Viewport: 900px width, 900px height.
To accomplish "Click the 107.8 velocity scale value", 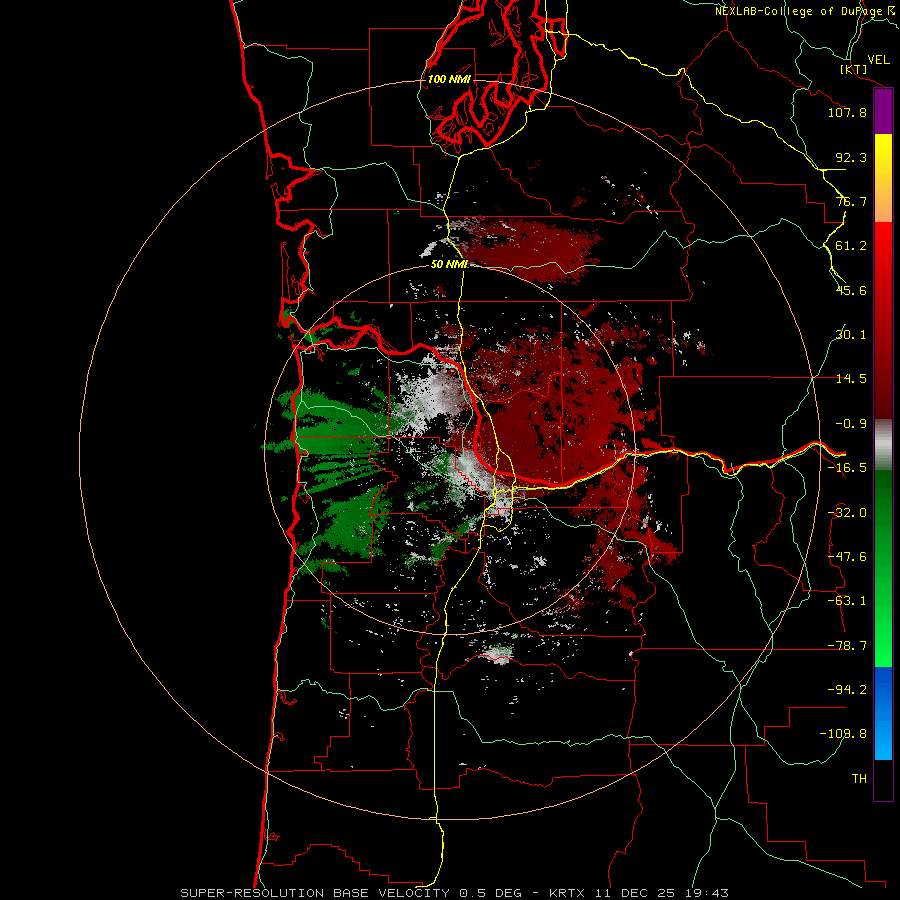I will point(847,112).
